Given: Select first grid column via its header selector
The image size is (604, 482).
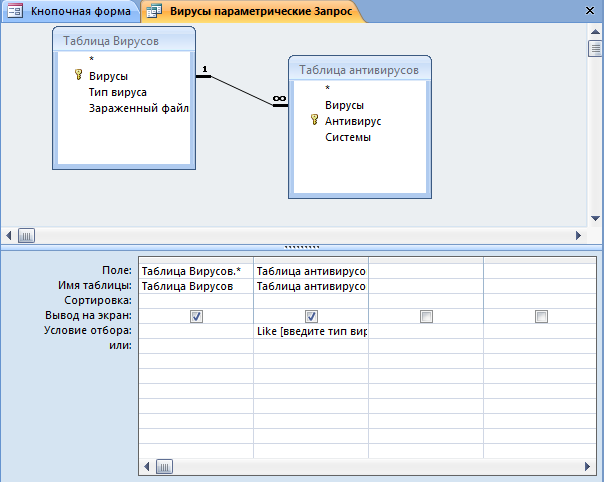Looking at the screenshot, I should click(x=196, y=260).
